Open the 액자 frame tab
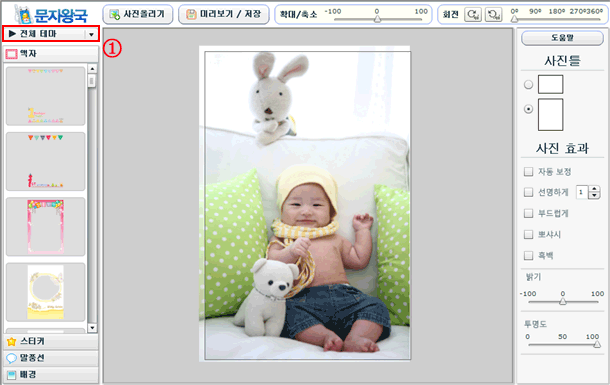 point(51,54)
